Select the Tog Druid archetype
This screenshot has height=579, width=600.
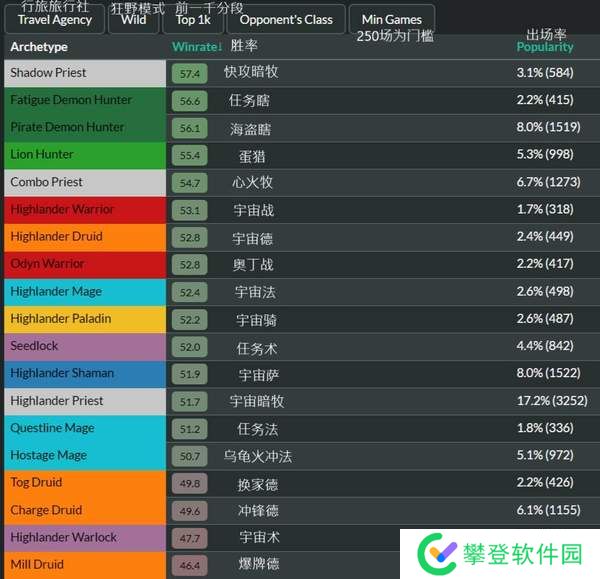tap(85, 483)
